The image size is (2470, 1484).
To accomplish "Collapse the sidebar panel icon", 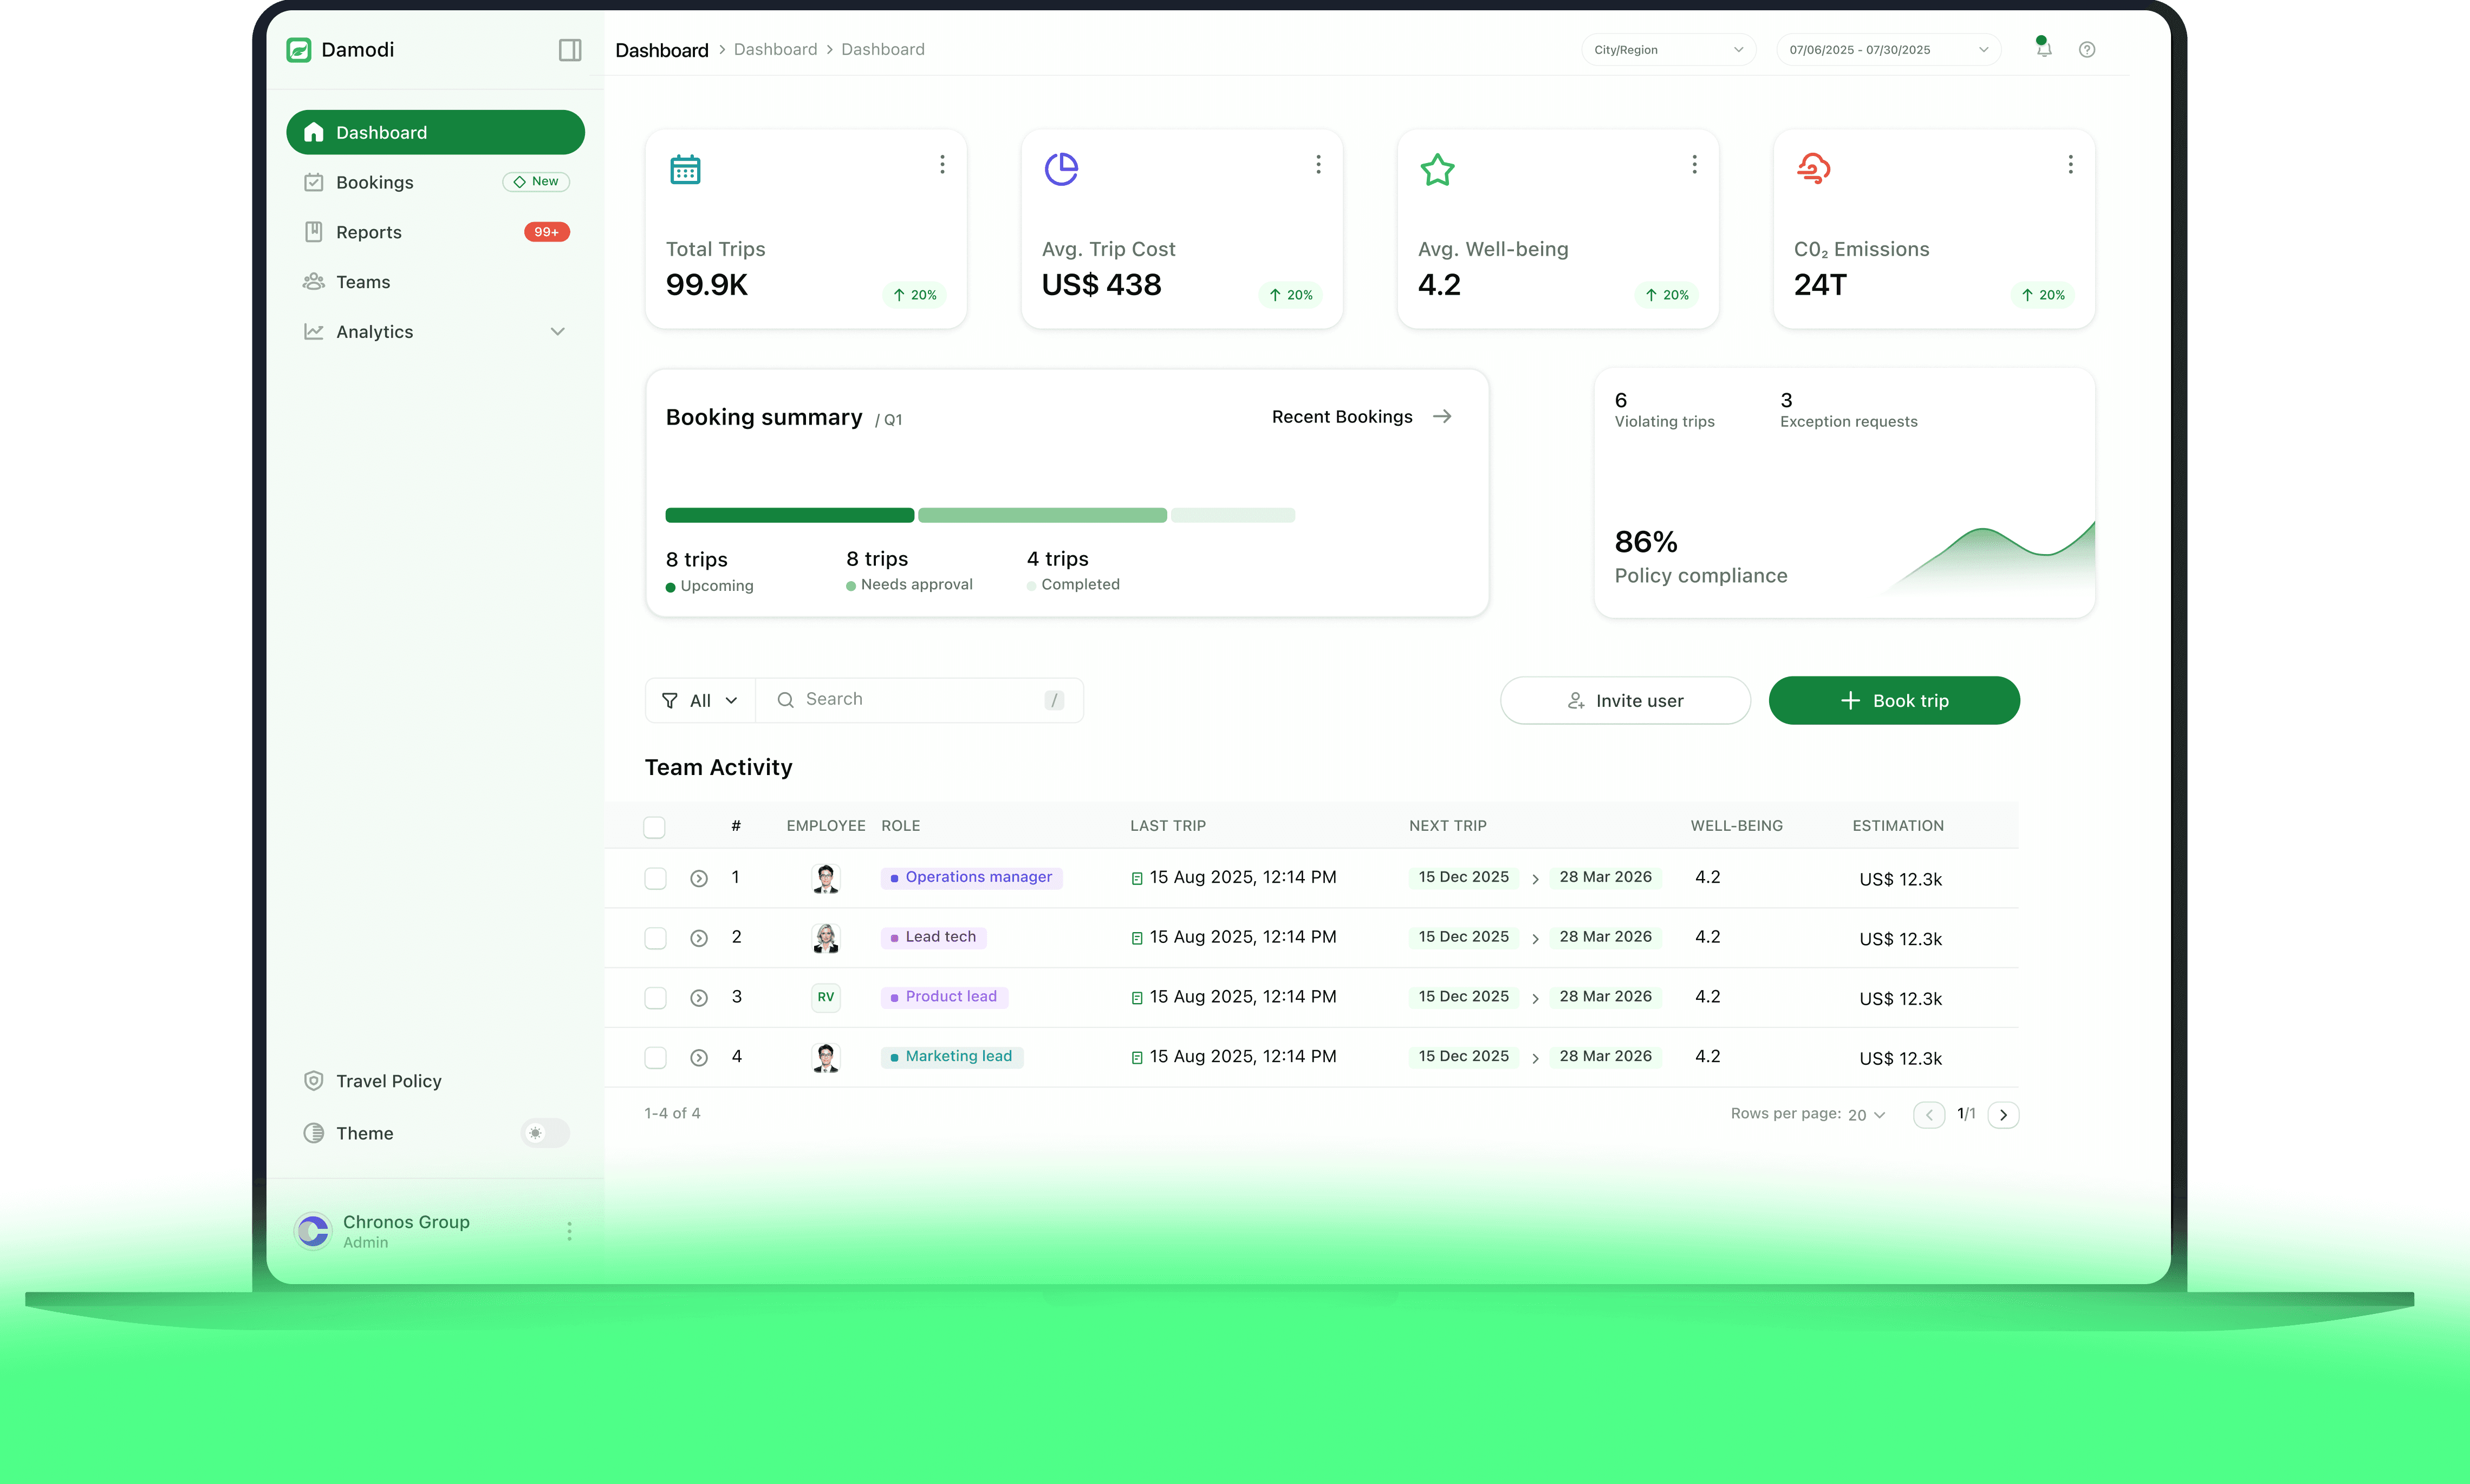I will click(x=569, y=50).
